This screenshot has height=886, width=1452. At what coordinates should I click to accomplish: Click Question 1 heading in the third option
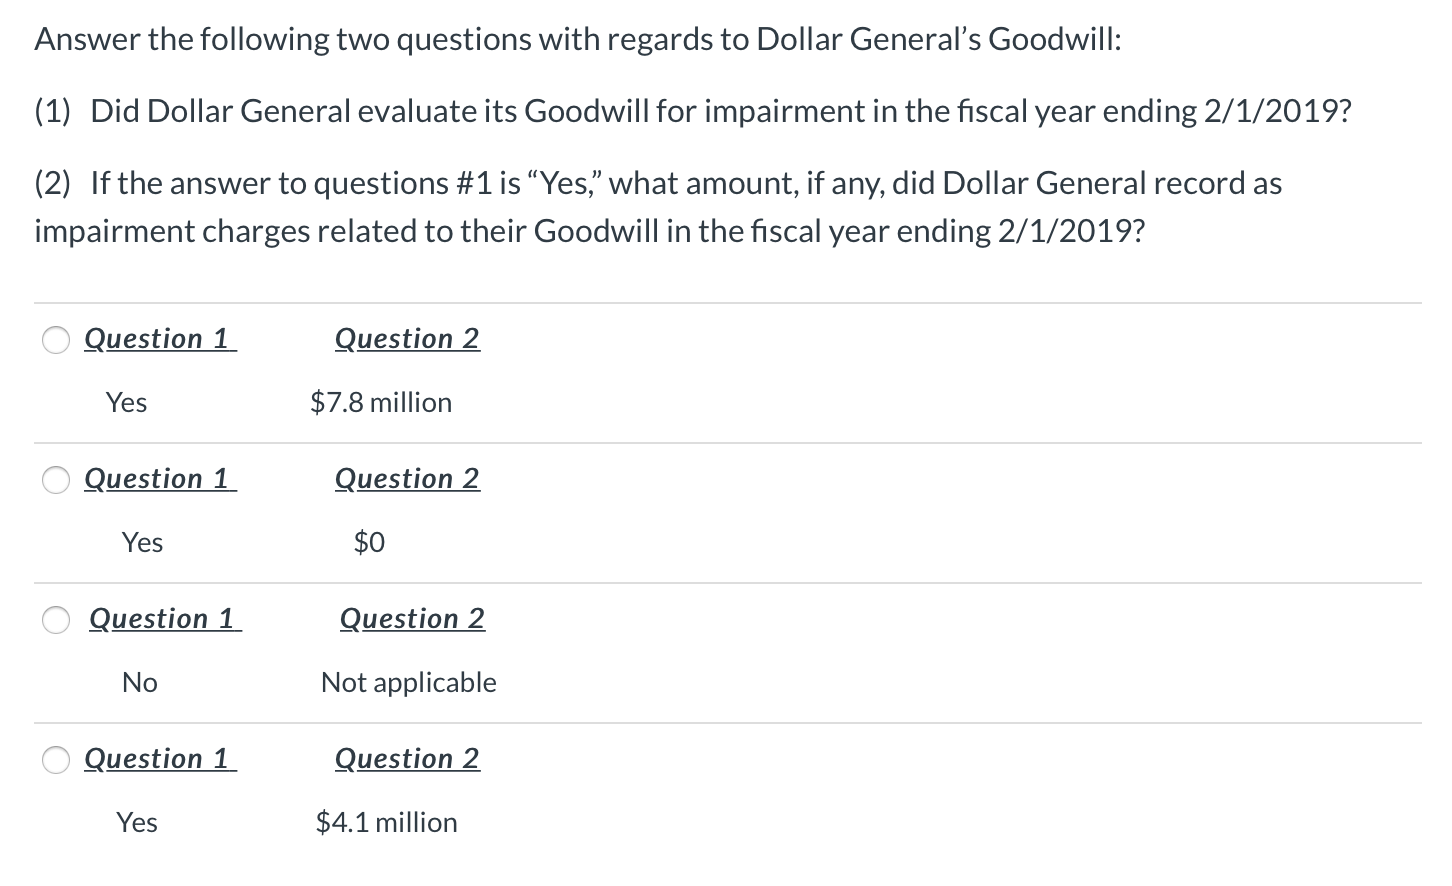[x=164, y=618]
